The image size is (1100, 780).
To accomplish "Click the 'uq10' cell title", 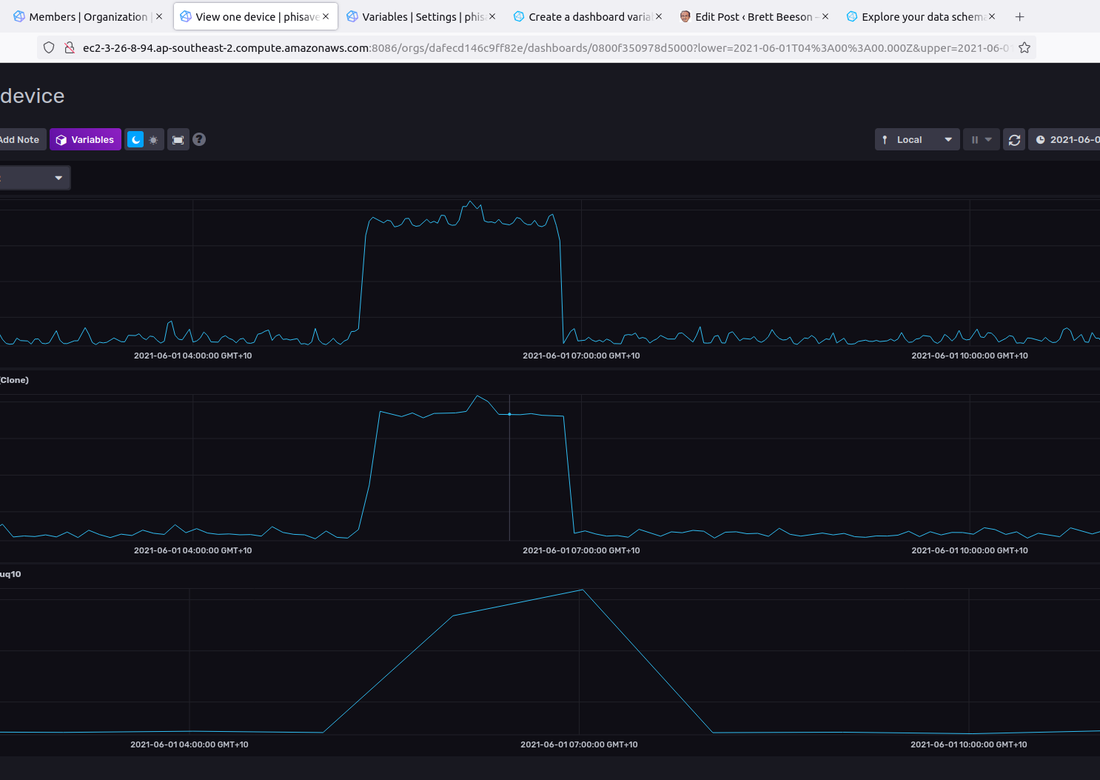I will (11, 574).
